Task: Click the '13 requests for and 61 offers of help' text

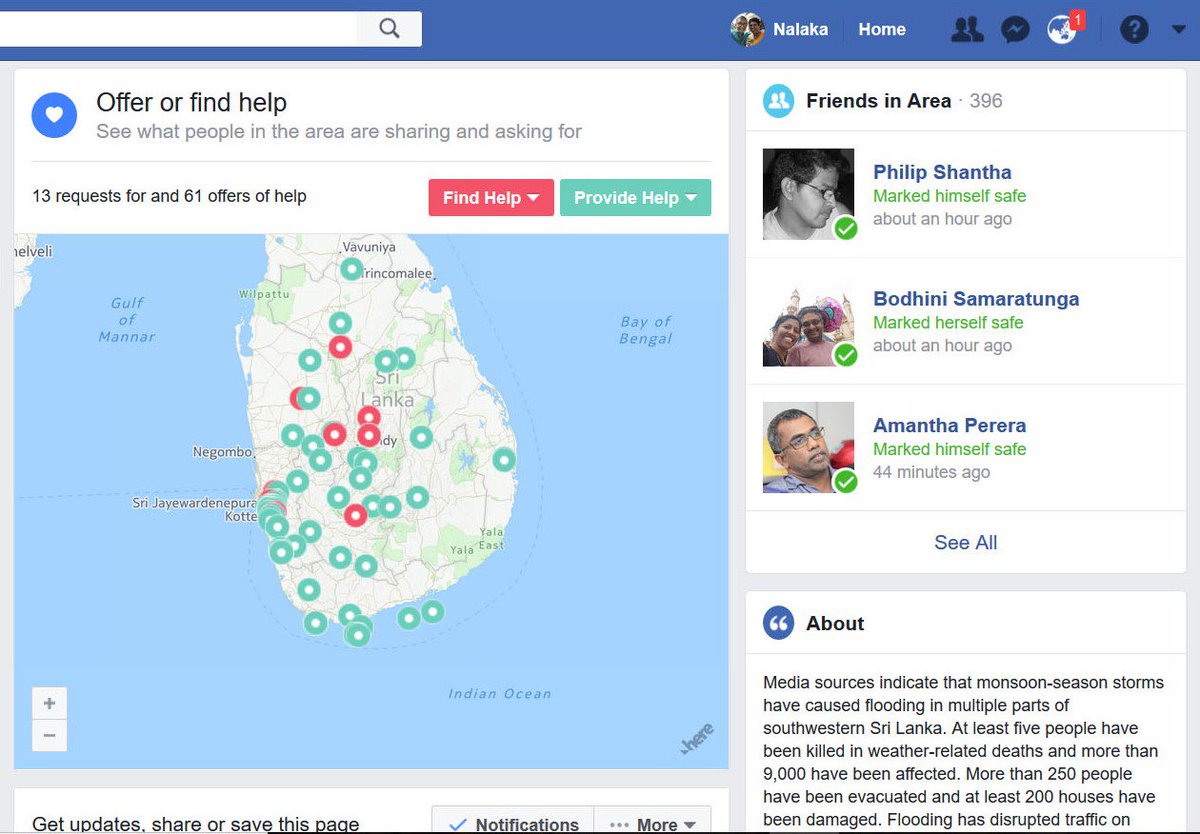Action: (169, 196)
